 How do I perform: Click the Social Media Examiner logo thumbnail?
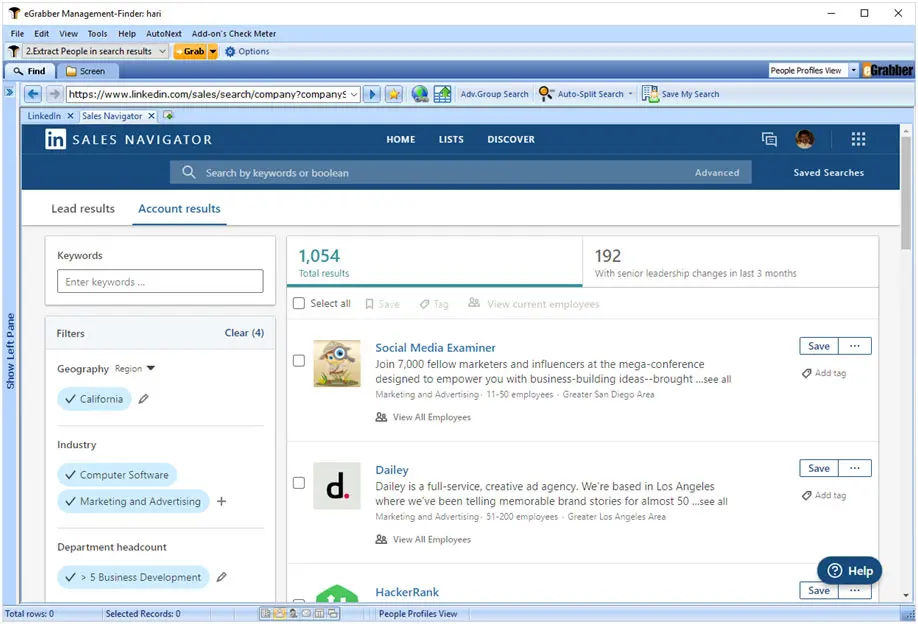point(337,364)
